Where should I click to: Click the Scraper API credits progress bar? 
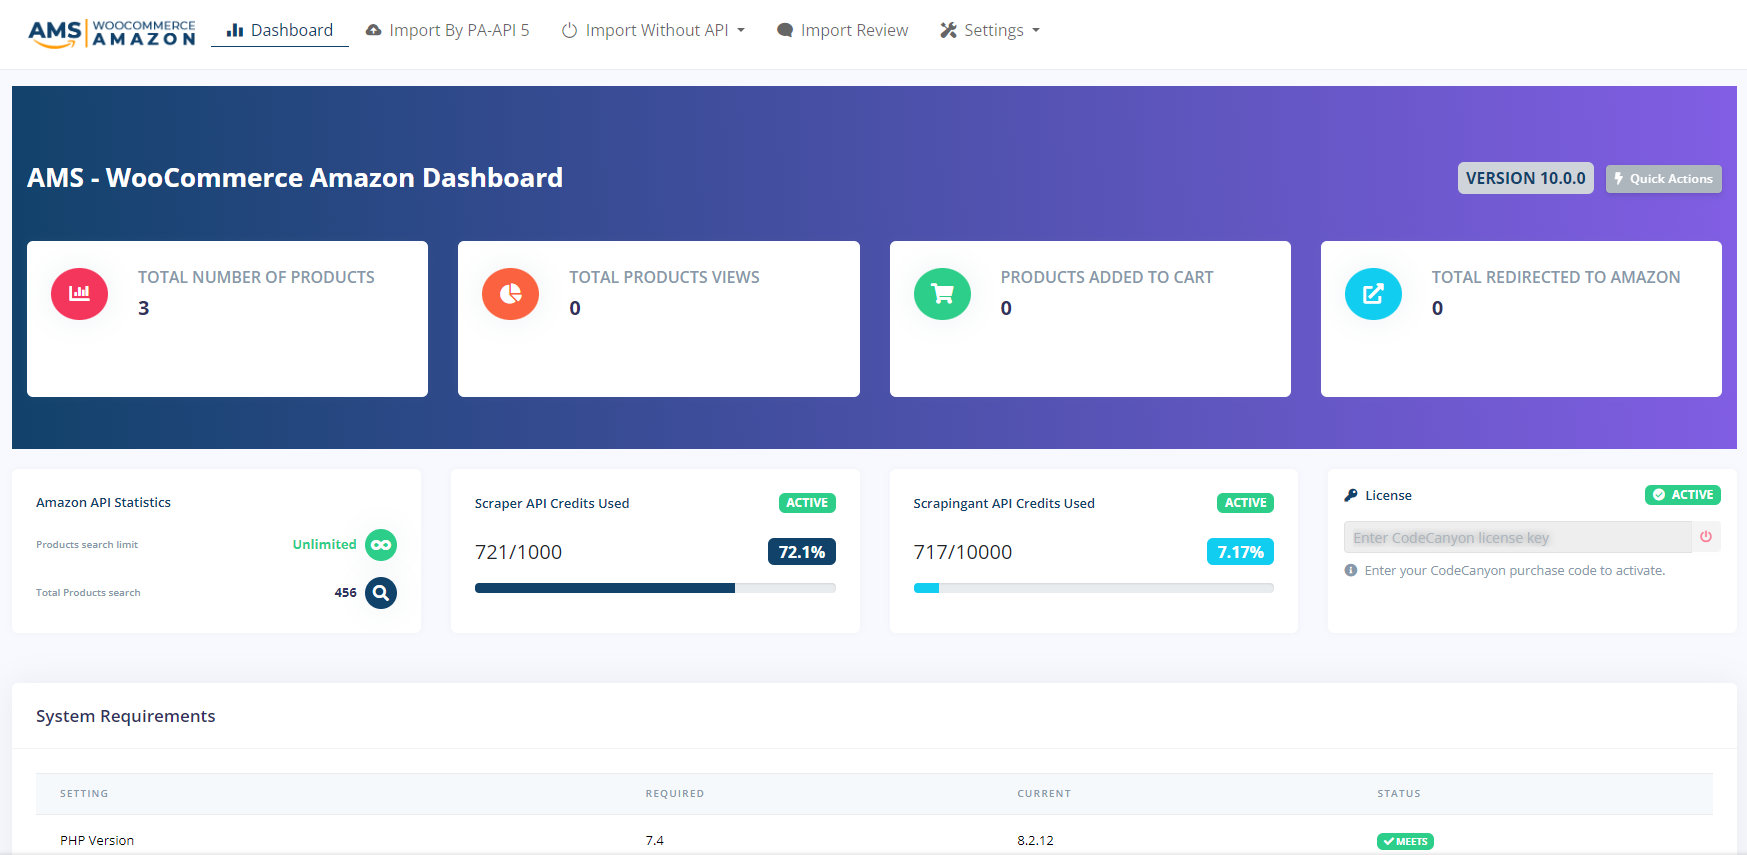tap(655, 588)
